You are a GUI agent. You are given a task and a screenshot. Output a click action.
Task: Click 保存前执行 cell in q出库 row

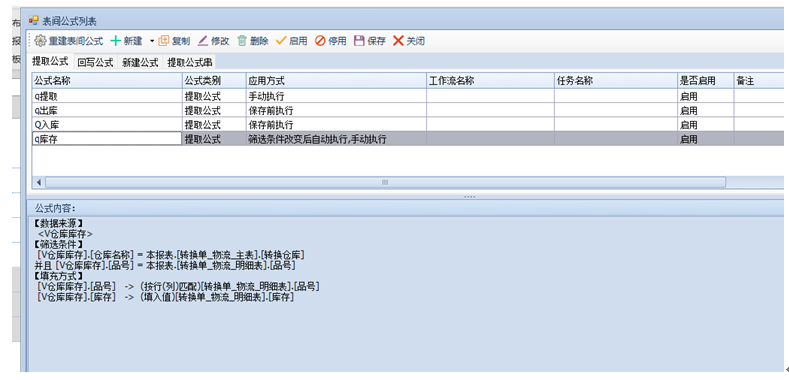coord(336,110)
